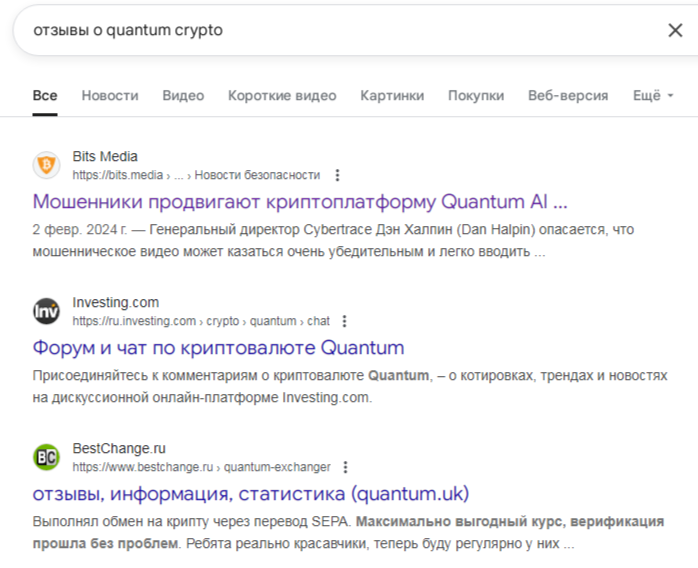This screenshot has height=568, width=698.
Task: Open the Мошенники продвигают криптоплатформу link
Action: 300,202
